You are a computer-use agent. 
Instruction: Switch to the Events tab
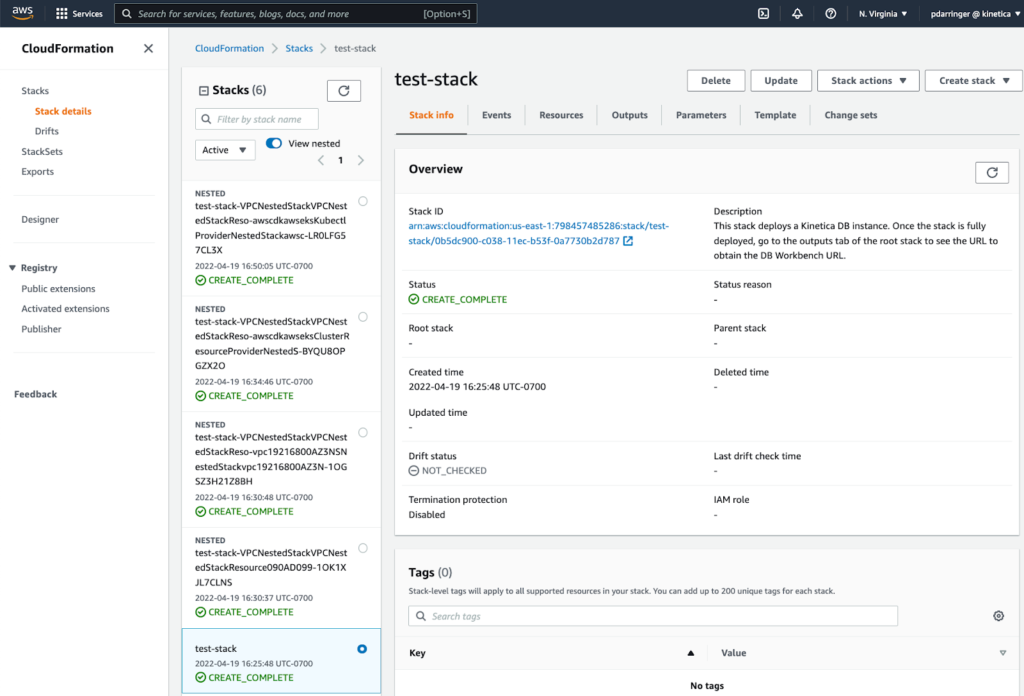[x=496, y=115]
